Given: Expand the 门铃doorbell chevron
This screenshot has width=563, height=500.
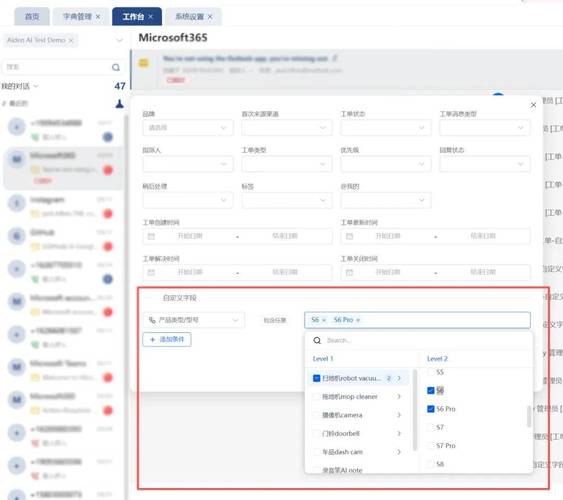Looking at the screenshot, I should 399,434.
